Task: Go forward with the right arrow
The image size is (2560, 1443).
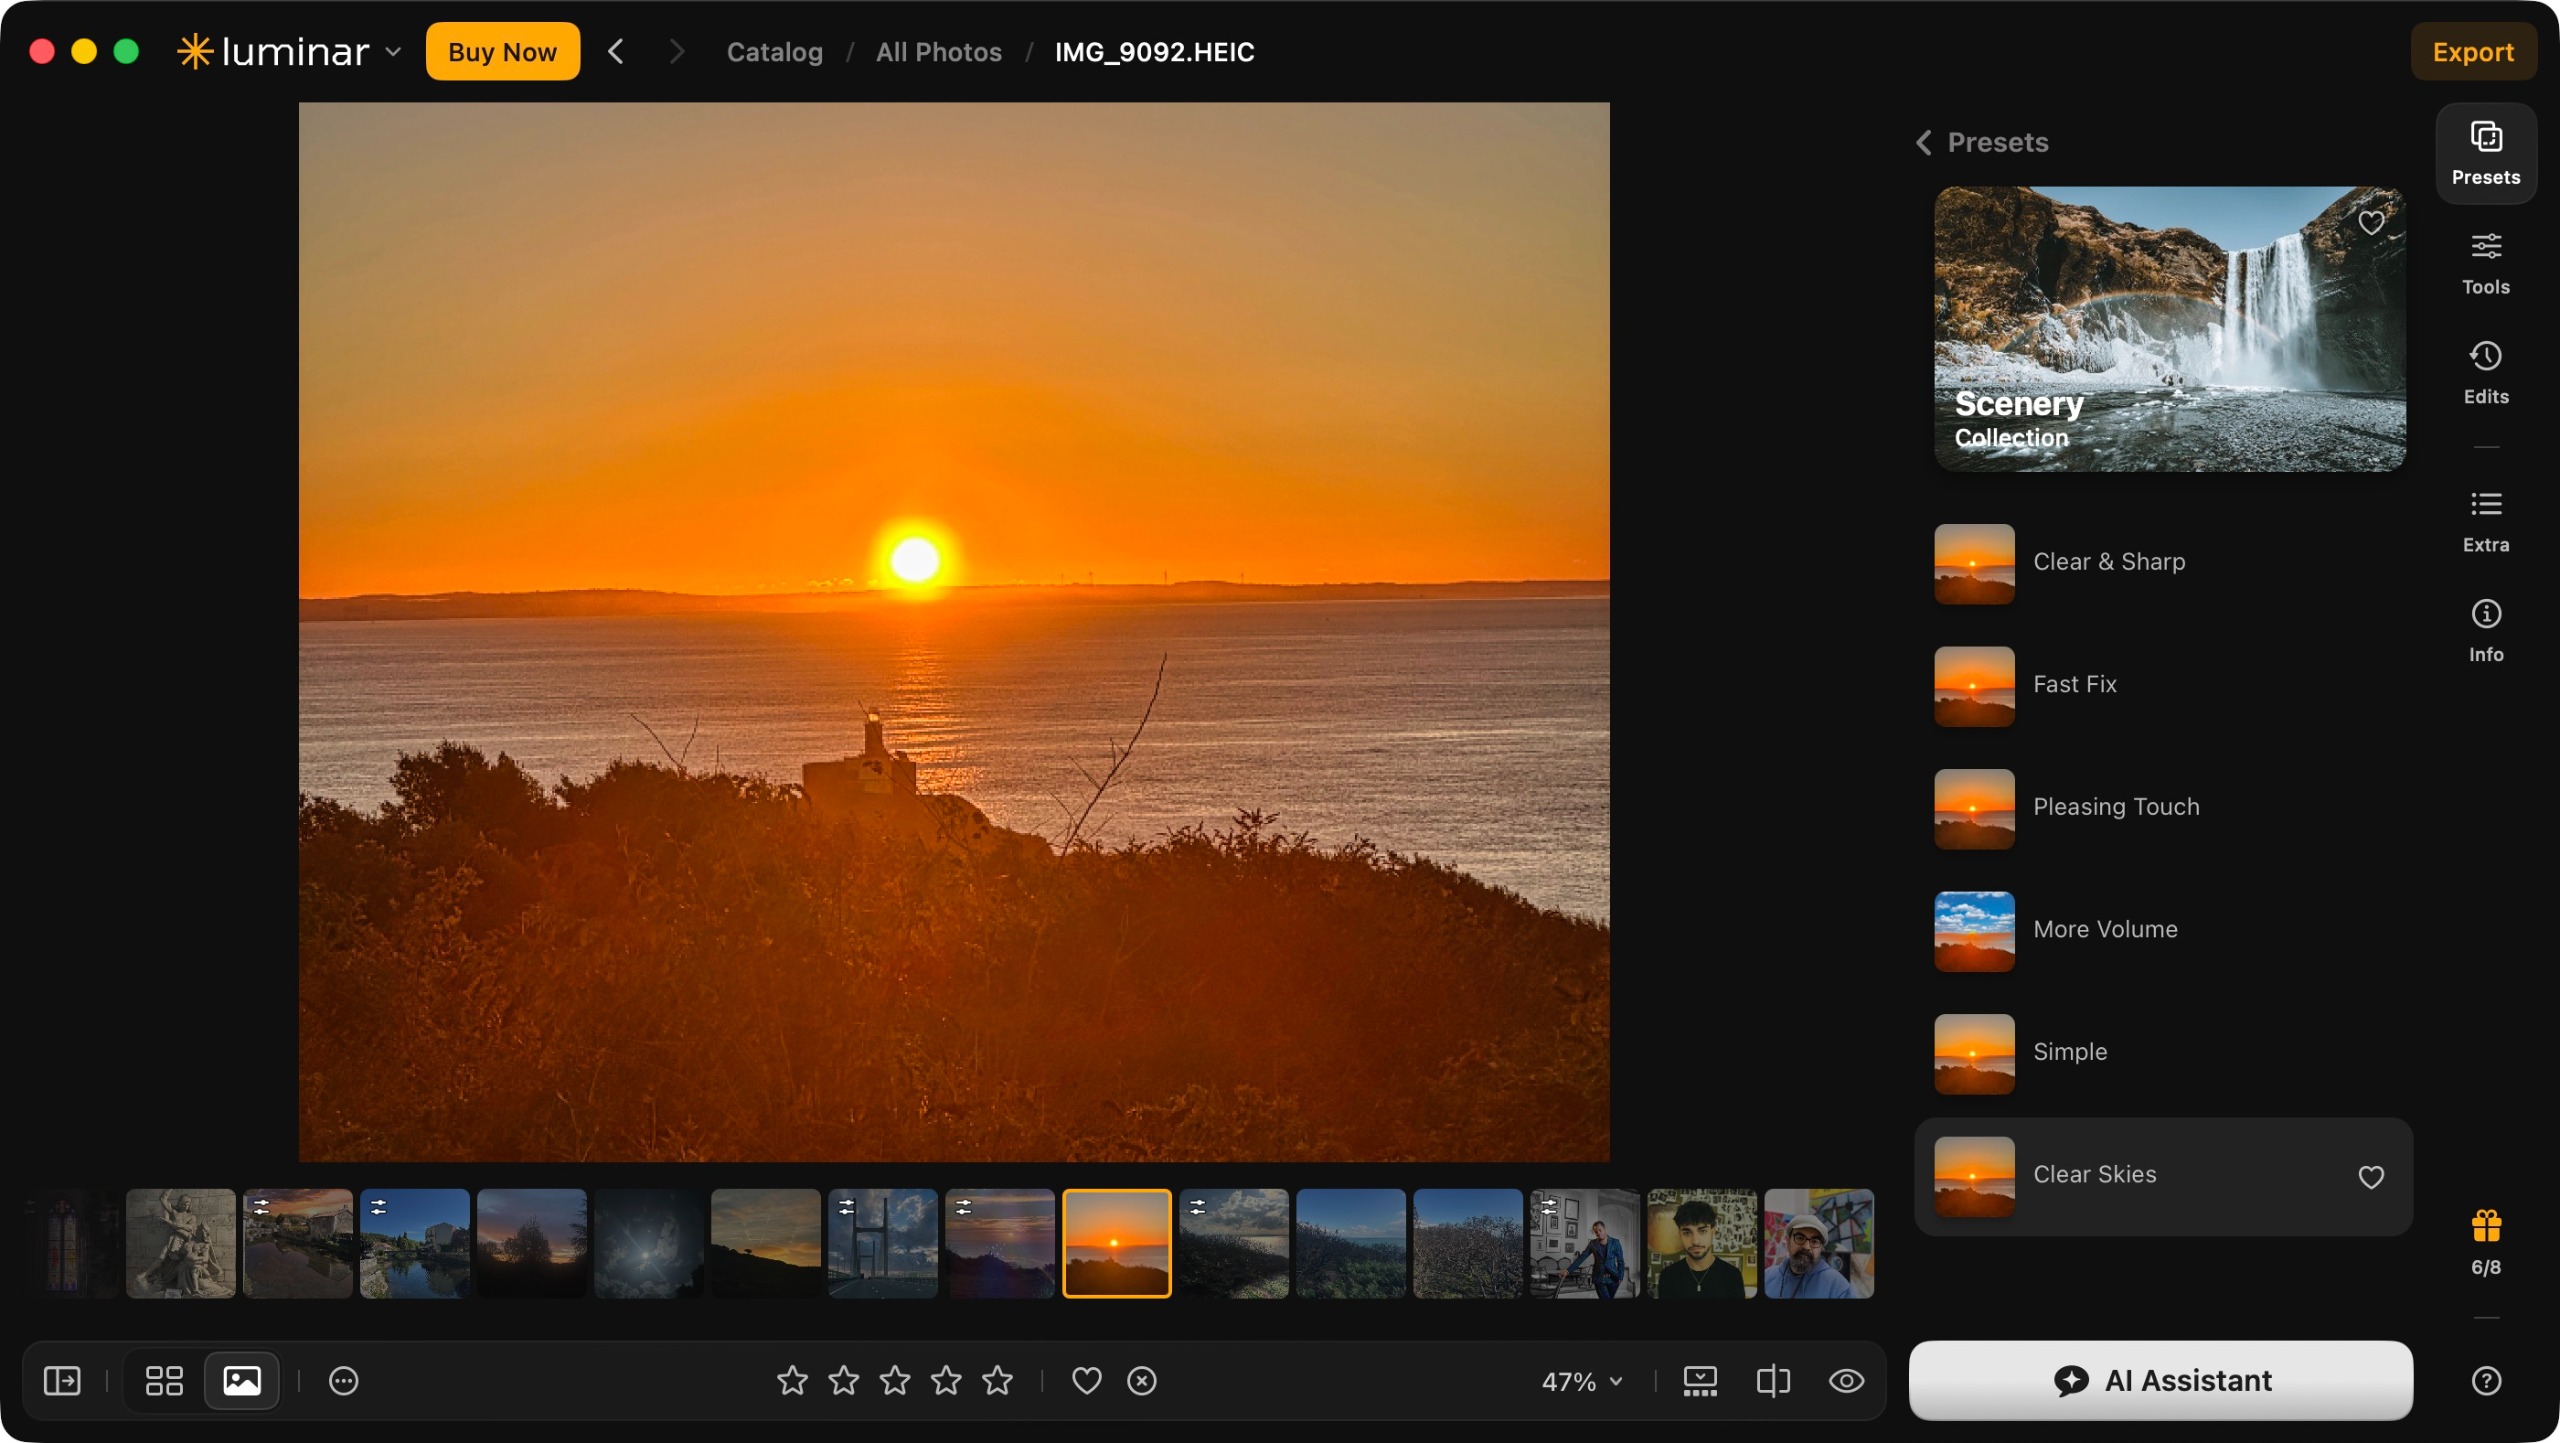Action: 676,51
